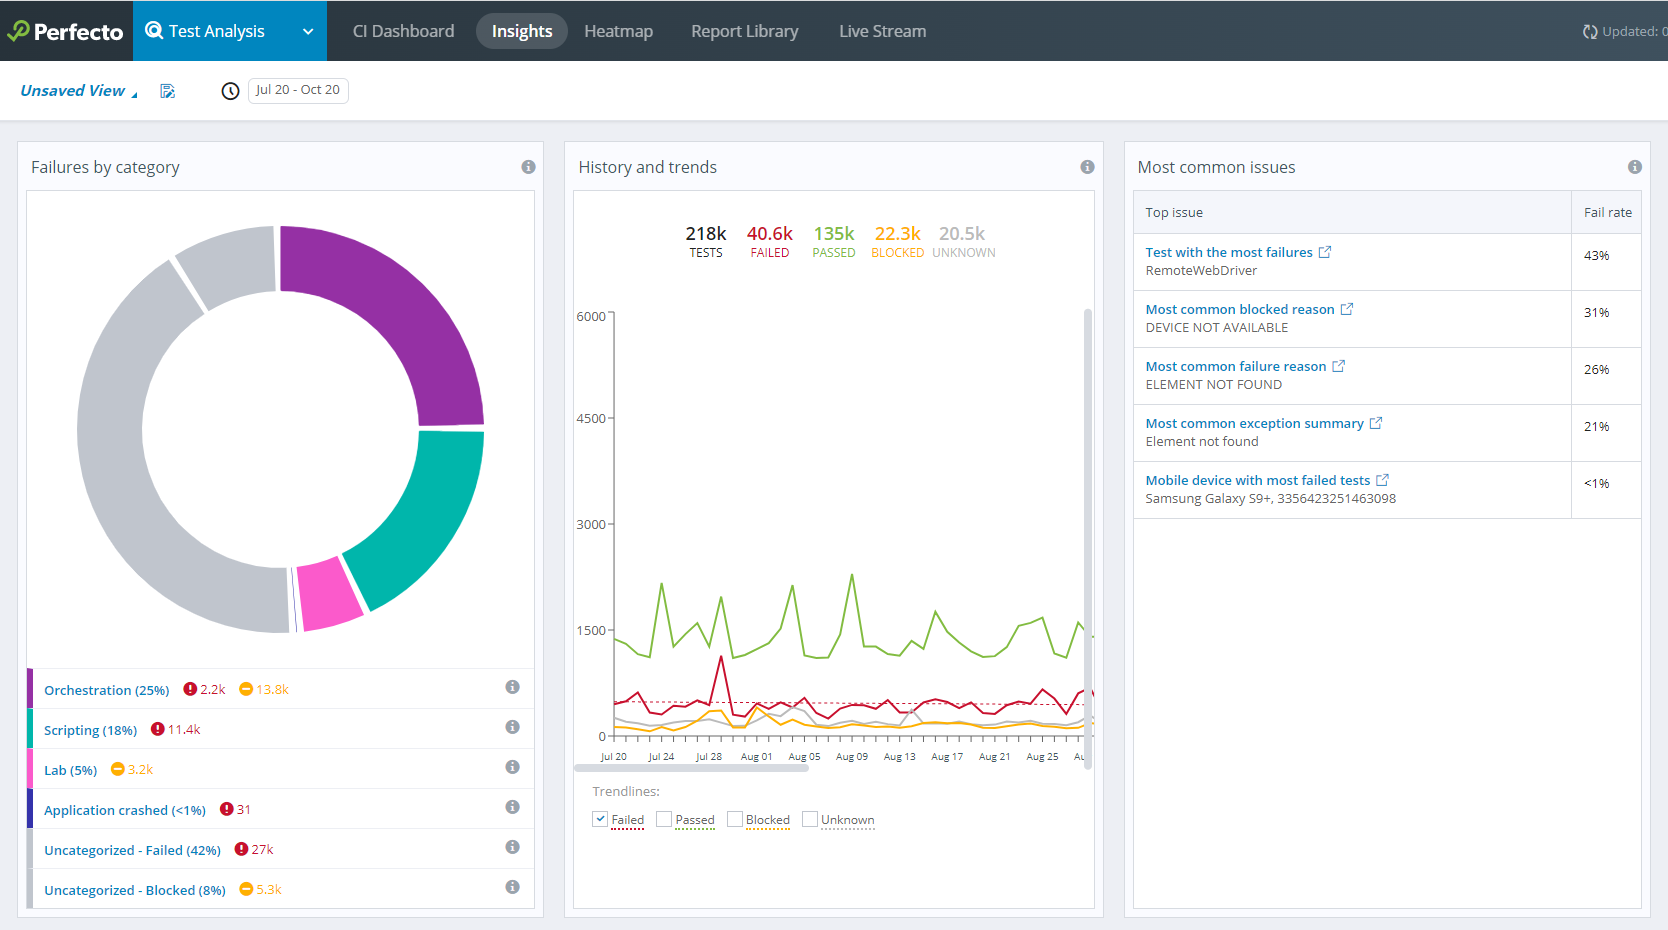
Task: Click the clock icon next to date range
Action: pos(230,91)
